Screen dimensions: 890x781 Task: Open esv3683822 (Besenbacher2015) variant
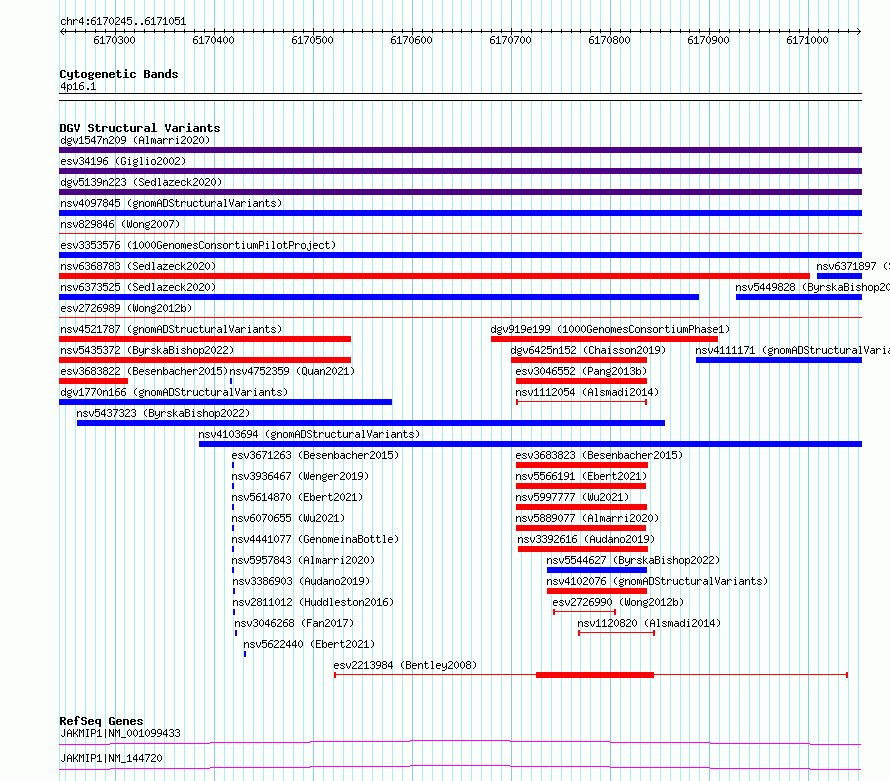click(x=144, y=371)
